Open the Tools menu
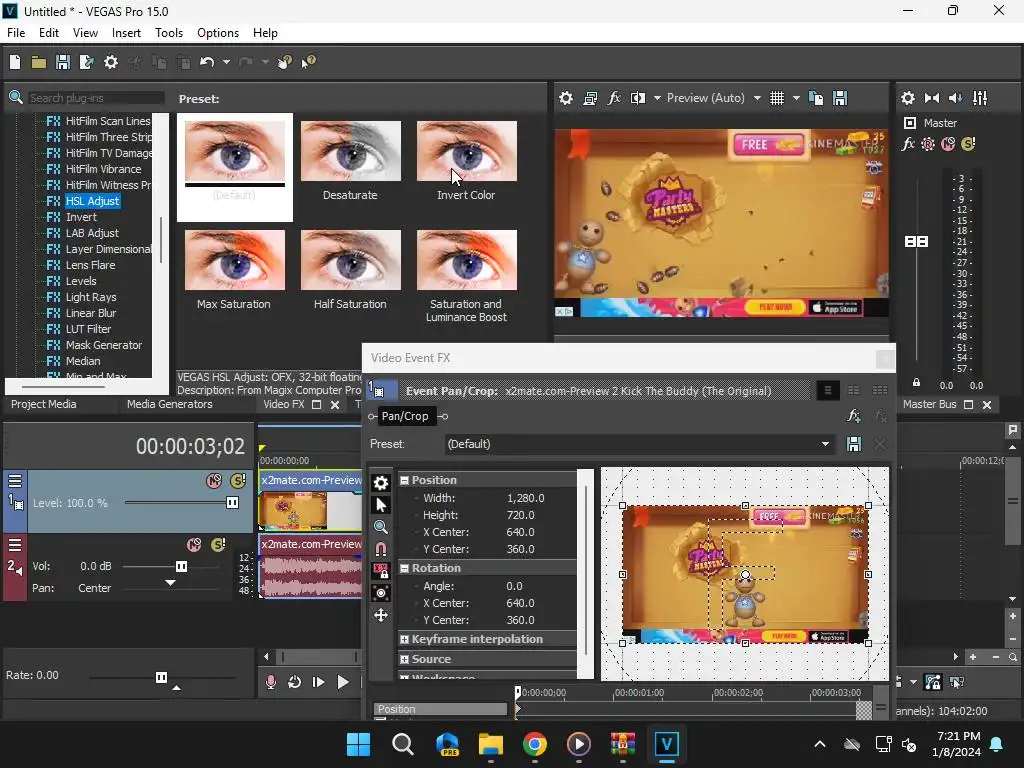 coord(168,33)
